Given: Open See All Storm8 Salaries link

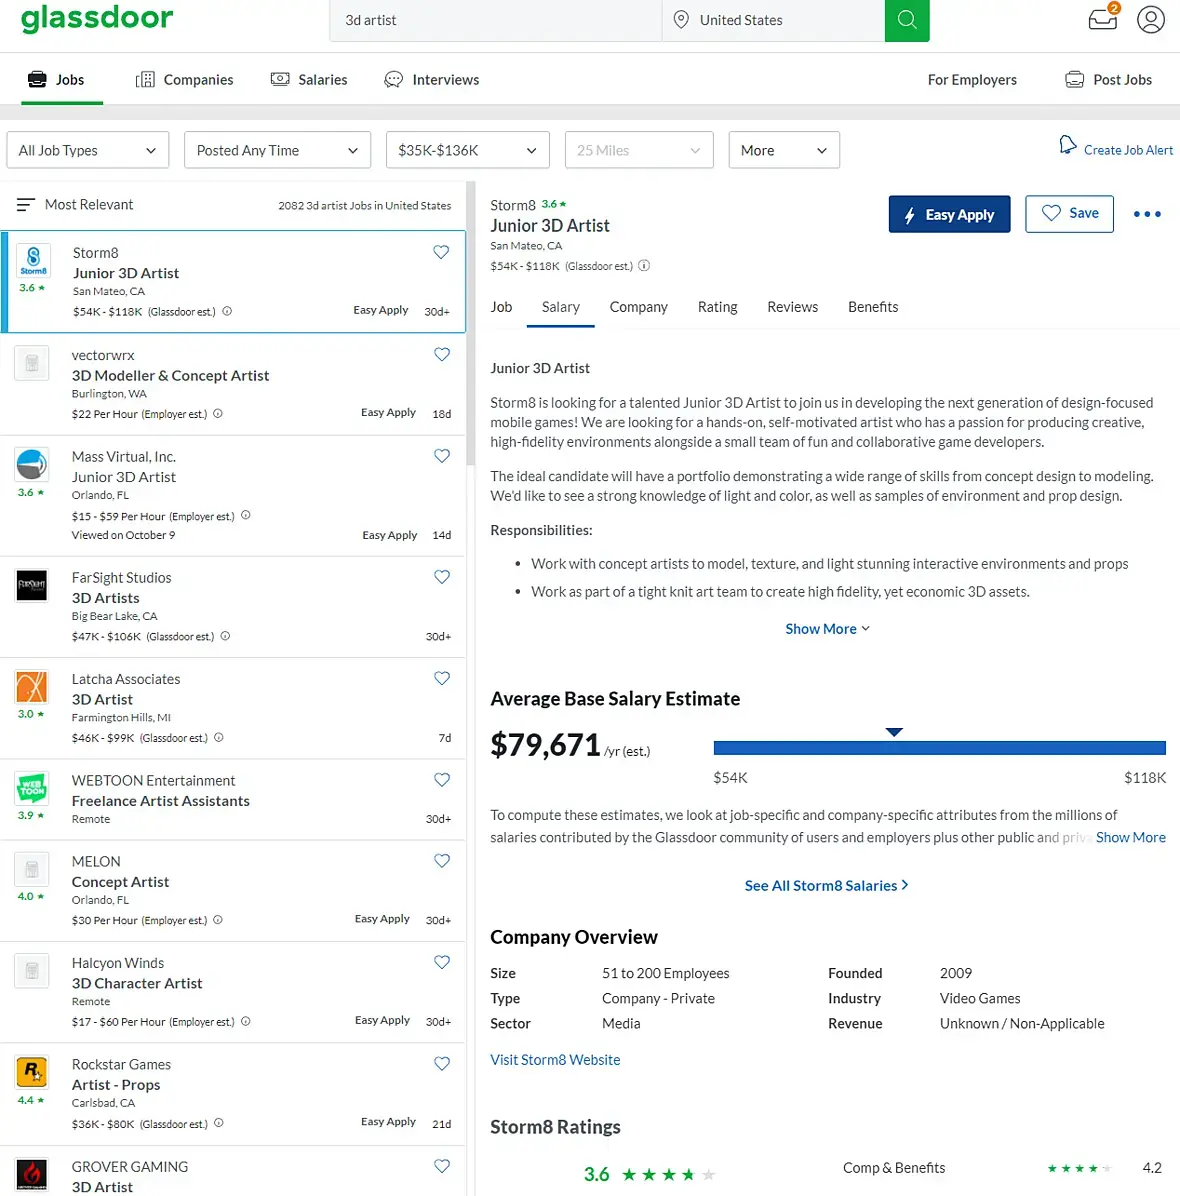Looking at the screenshot, I should click(x=827, y=886).
